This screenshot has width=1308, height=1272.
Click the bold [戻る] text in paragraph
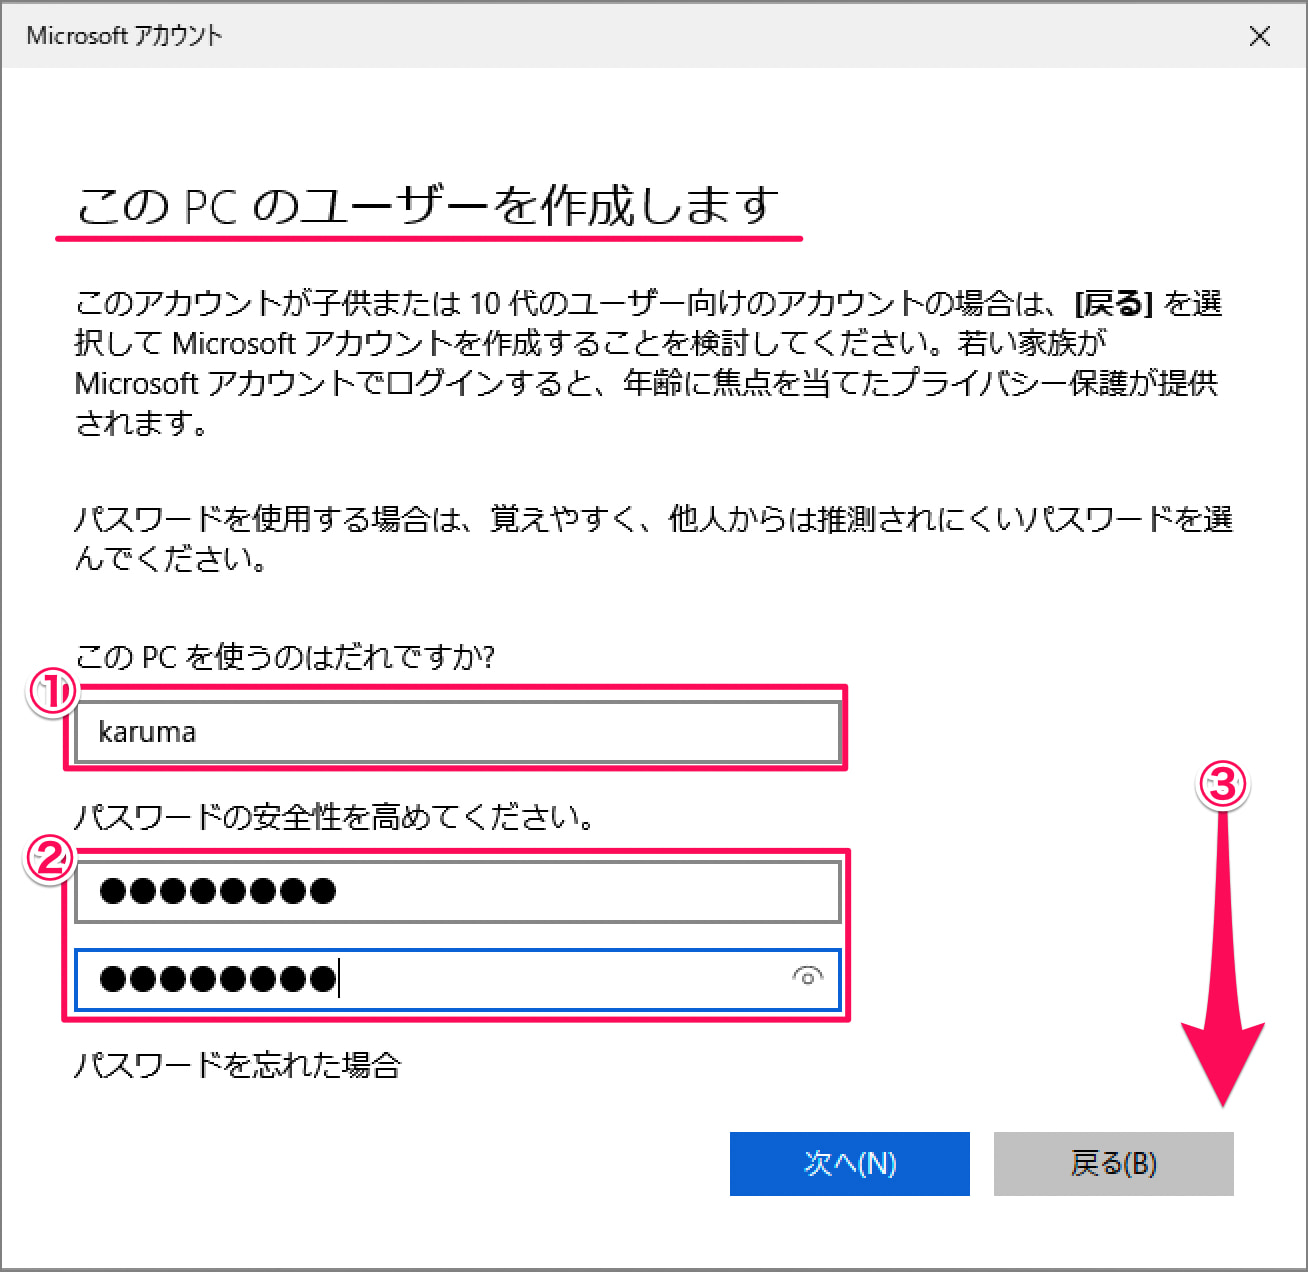(1113, 303)
